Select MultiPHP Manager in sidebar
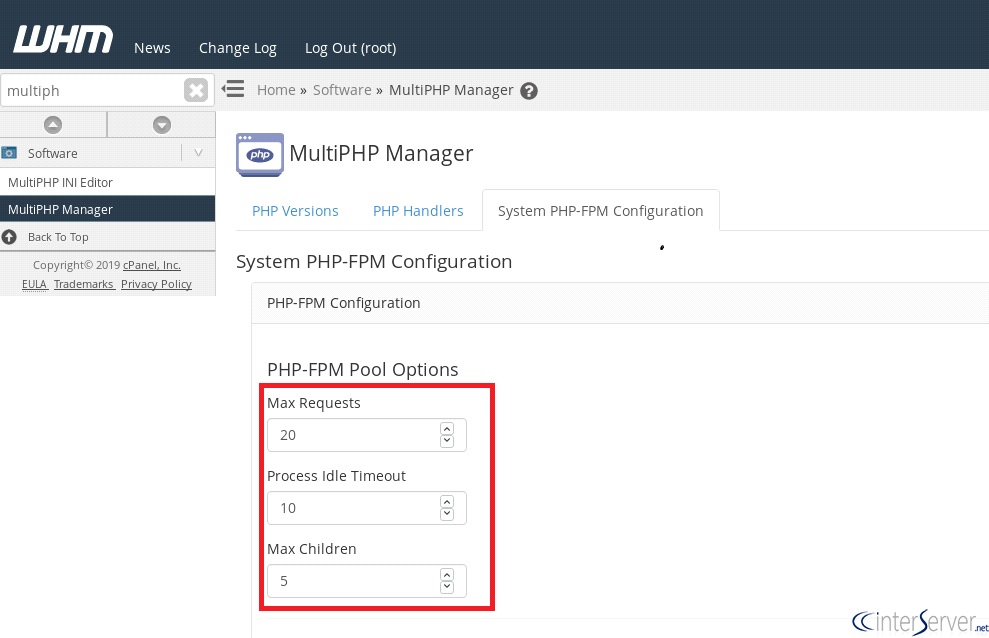Viewport: 989px width, 638px height. tap(107, 209)
